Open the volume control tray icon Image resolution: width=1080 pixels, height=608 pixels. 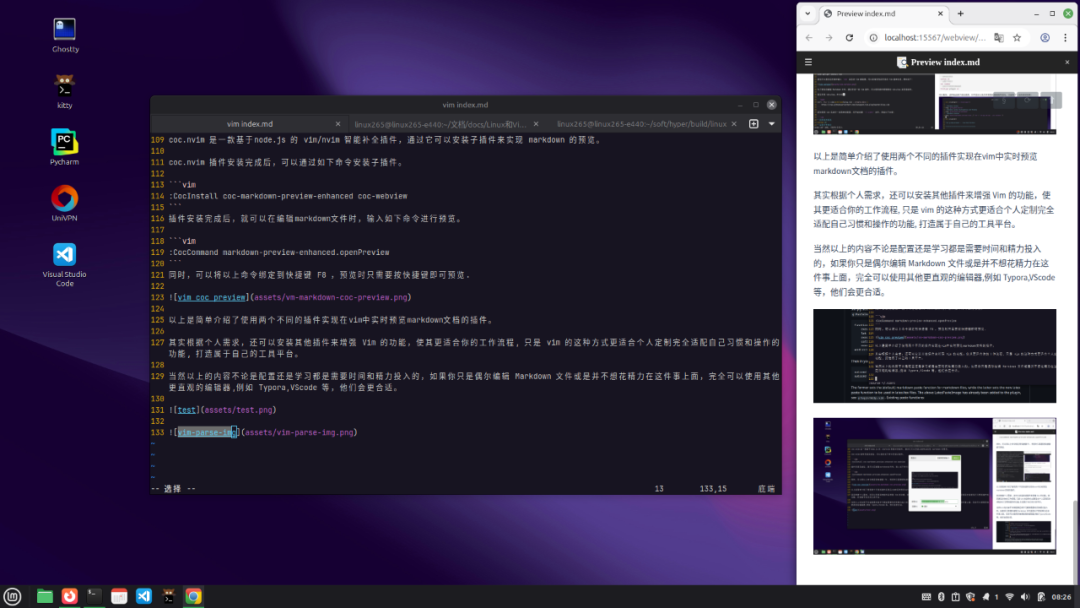click(x=1025, y=597)
